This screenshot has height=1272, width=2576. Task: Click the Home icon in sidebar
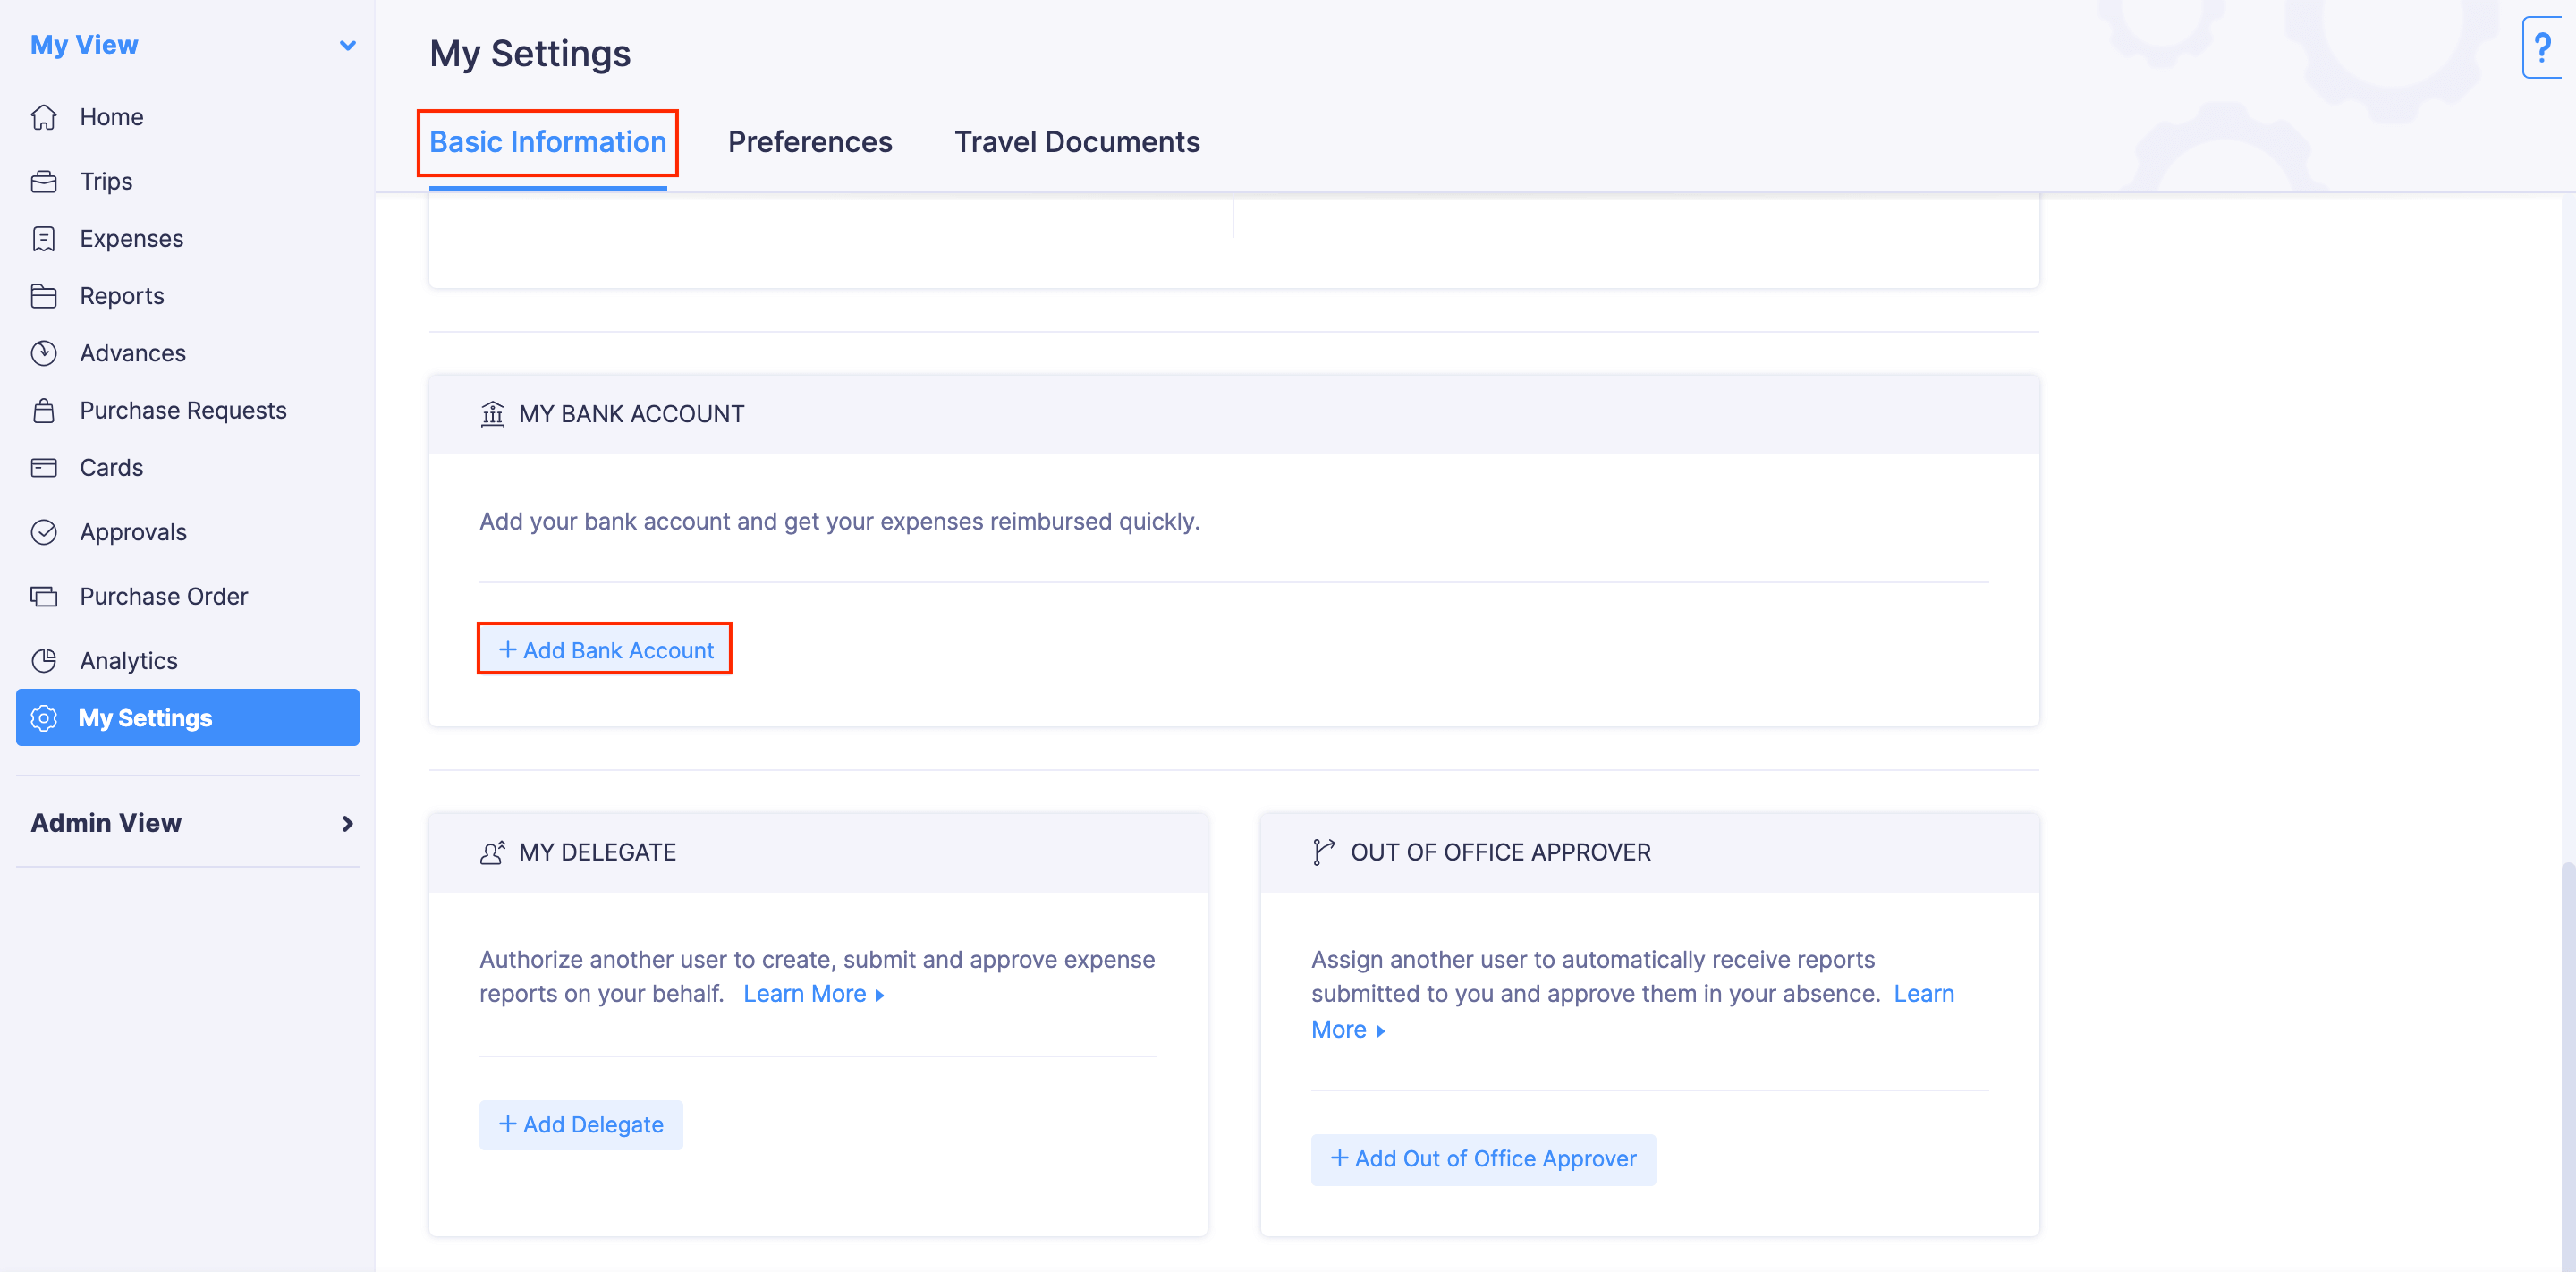point(44,117)
